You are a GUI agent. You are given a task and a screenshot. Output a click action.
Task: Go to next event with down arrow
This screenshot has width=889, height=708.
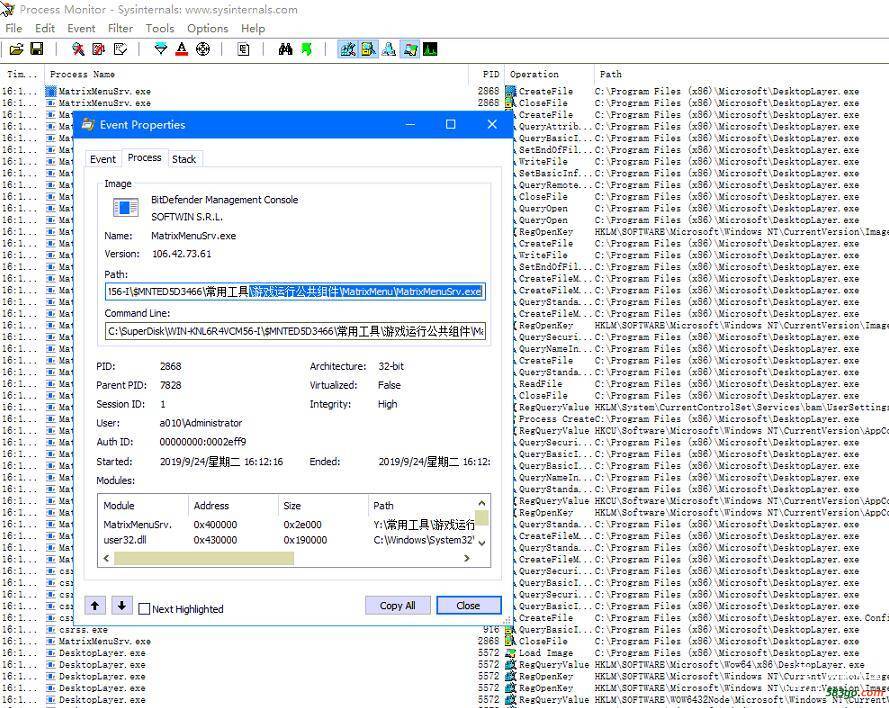pos(122,605)
